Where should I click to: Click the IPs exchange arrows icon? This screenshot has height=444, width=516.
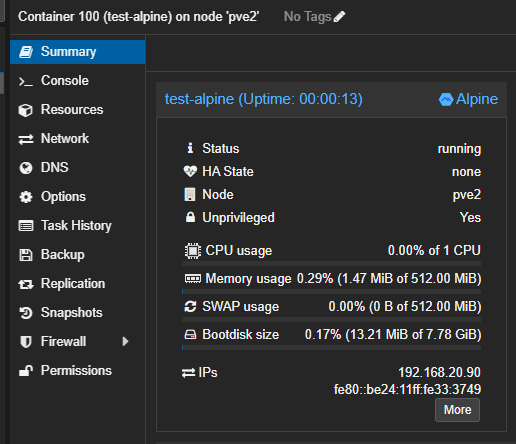pyautogui.click(x=188, y=373)
